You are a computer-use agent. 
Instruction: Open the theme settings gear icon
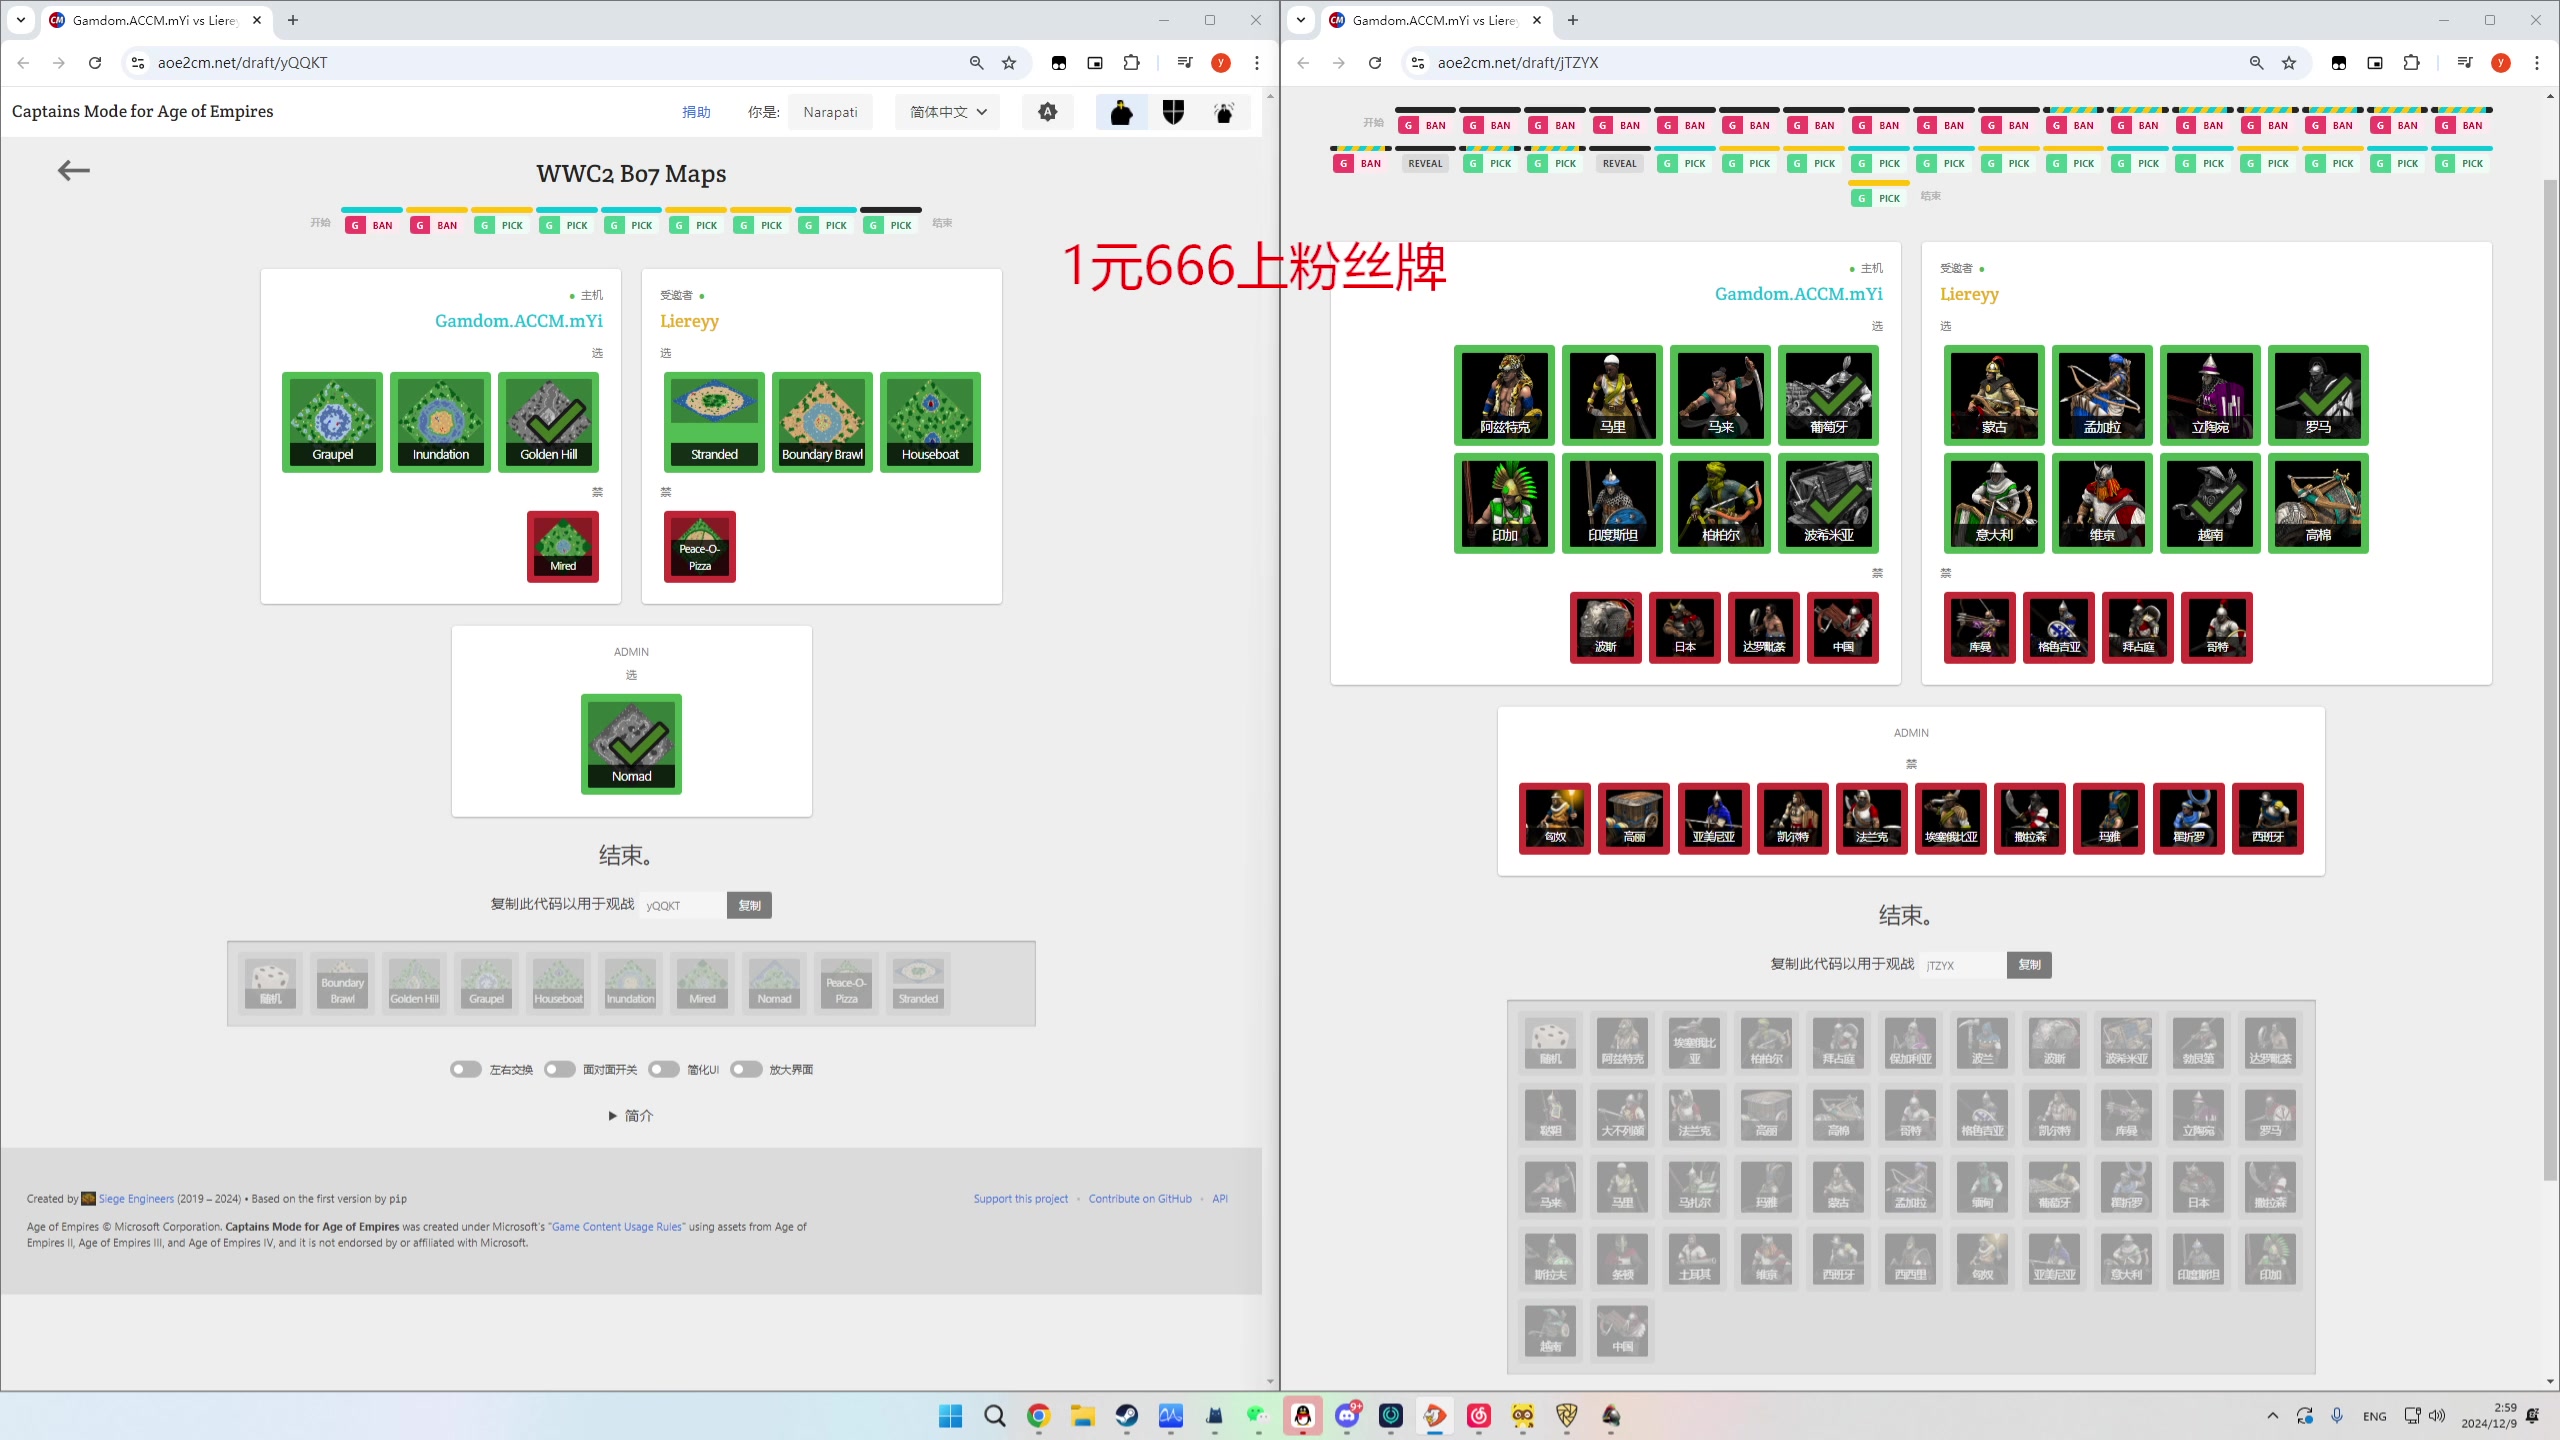[1047, 112]
